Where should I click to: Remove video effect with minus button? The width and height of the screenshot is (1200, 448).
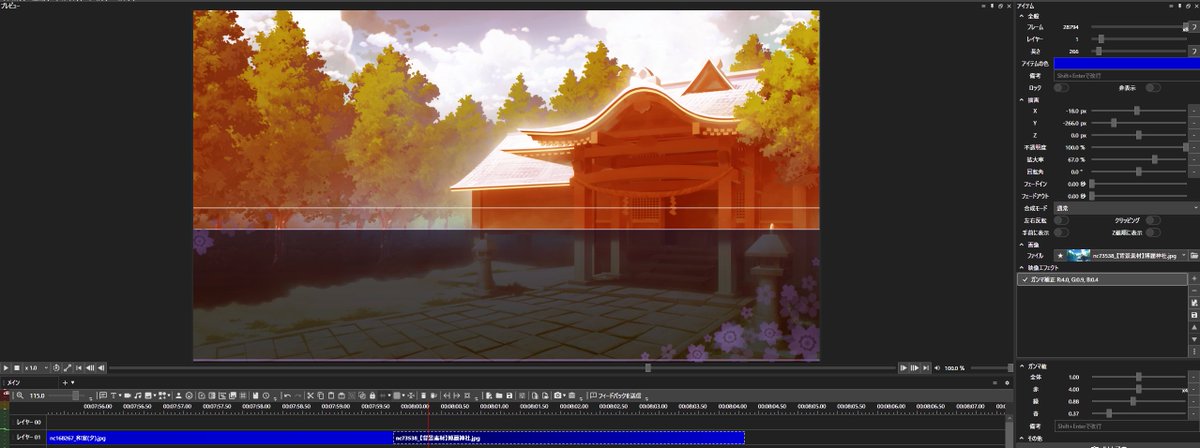tap(1194, 291)
